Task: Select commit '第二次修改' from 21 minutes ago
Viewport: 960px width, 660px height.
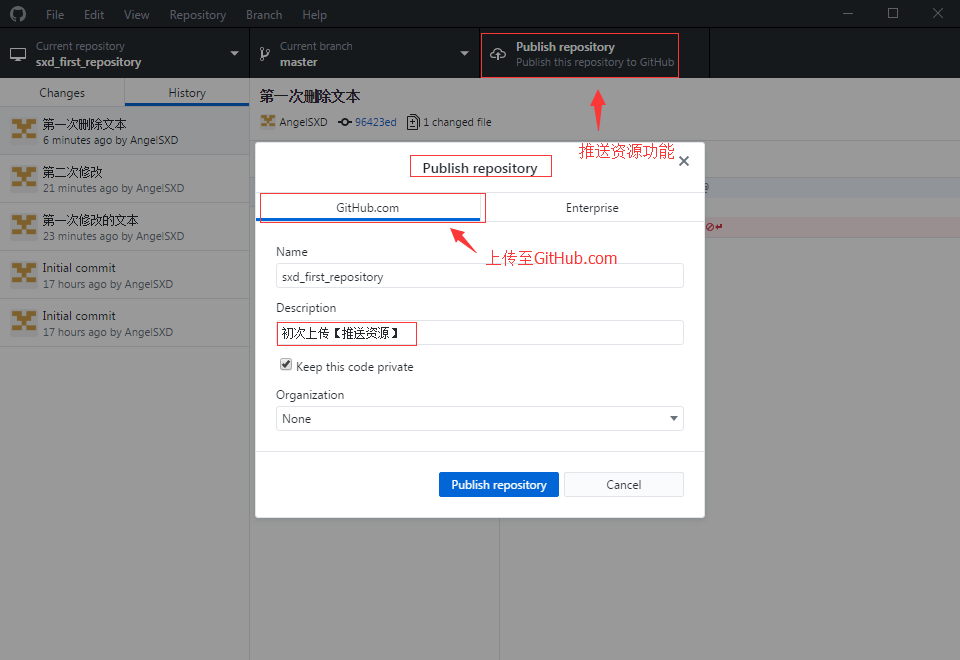Action: [124, 179]
